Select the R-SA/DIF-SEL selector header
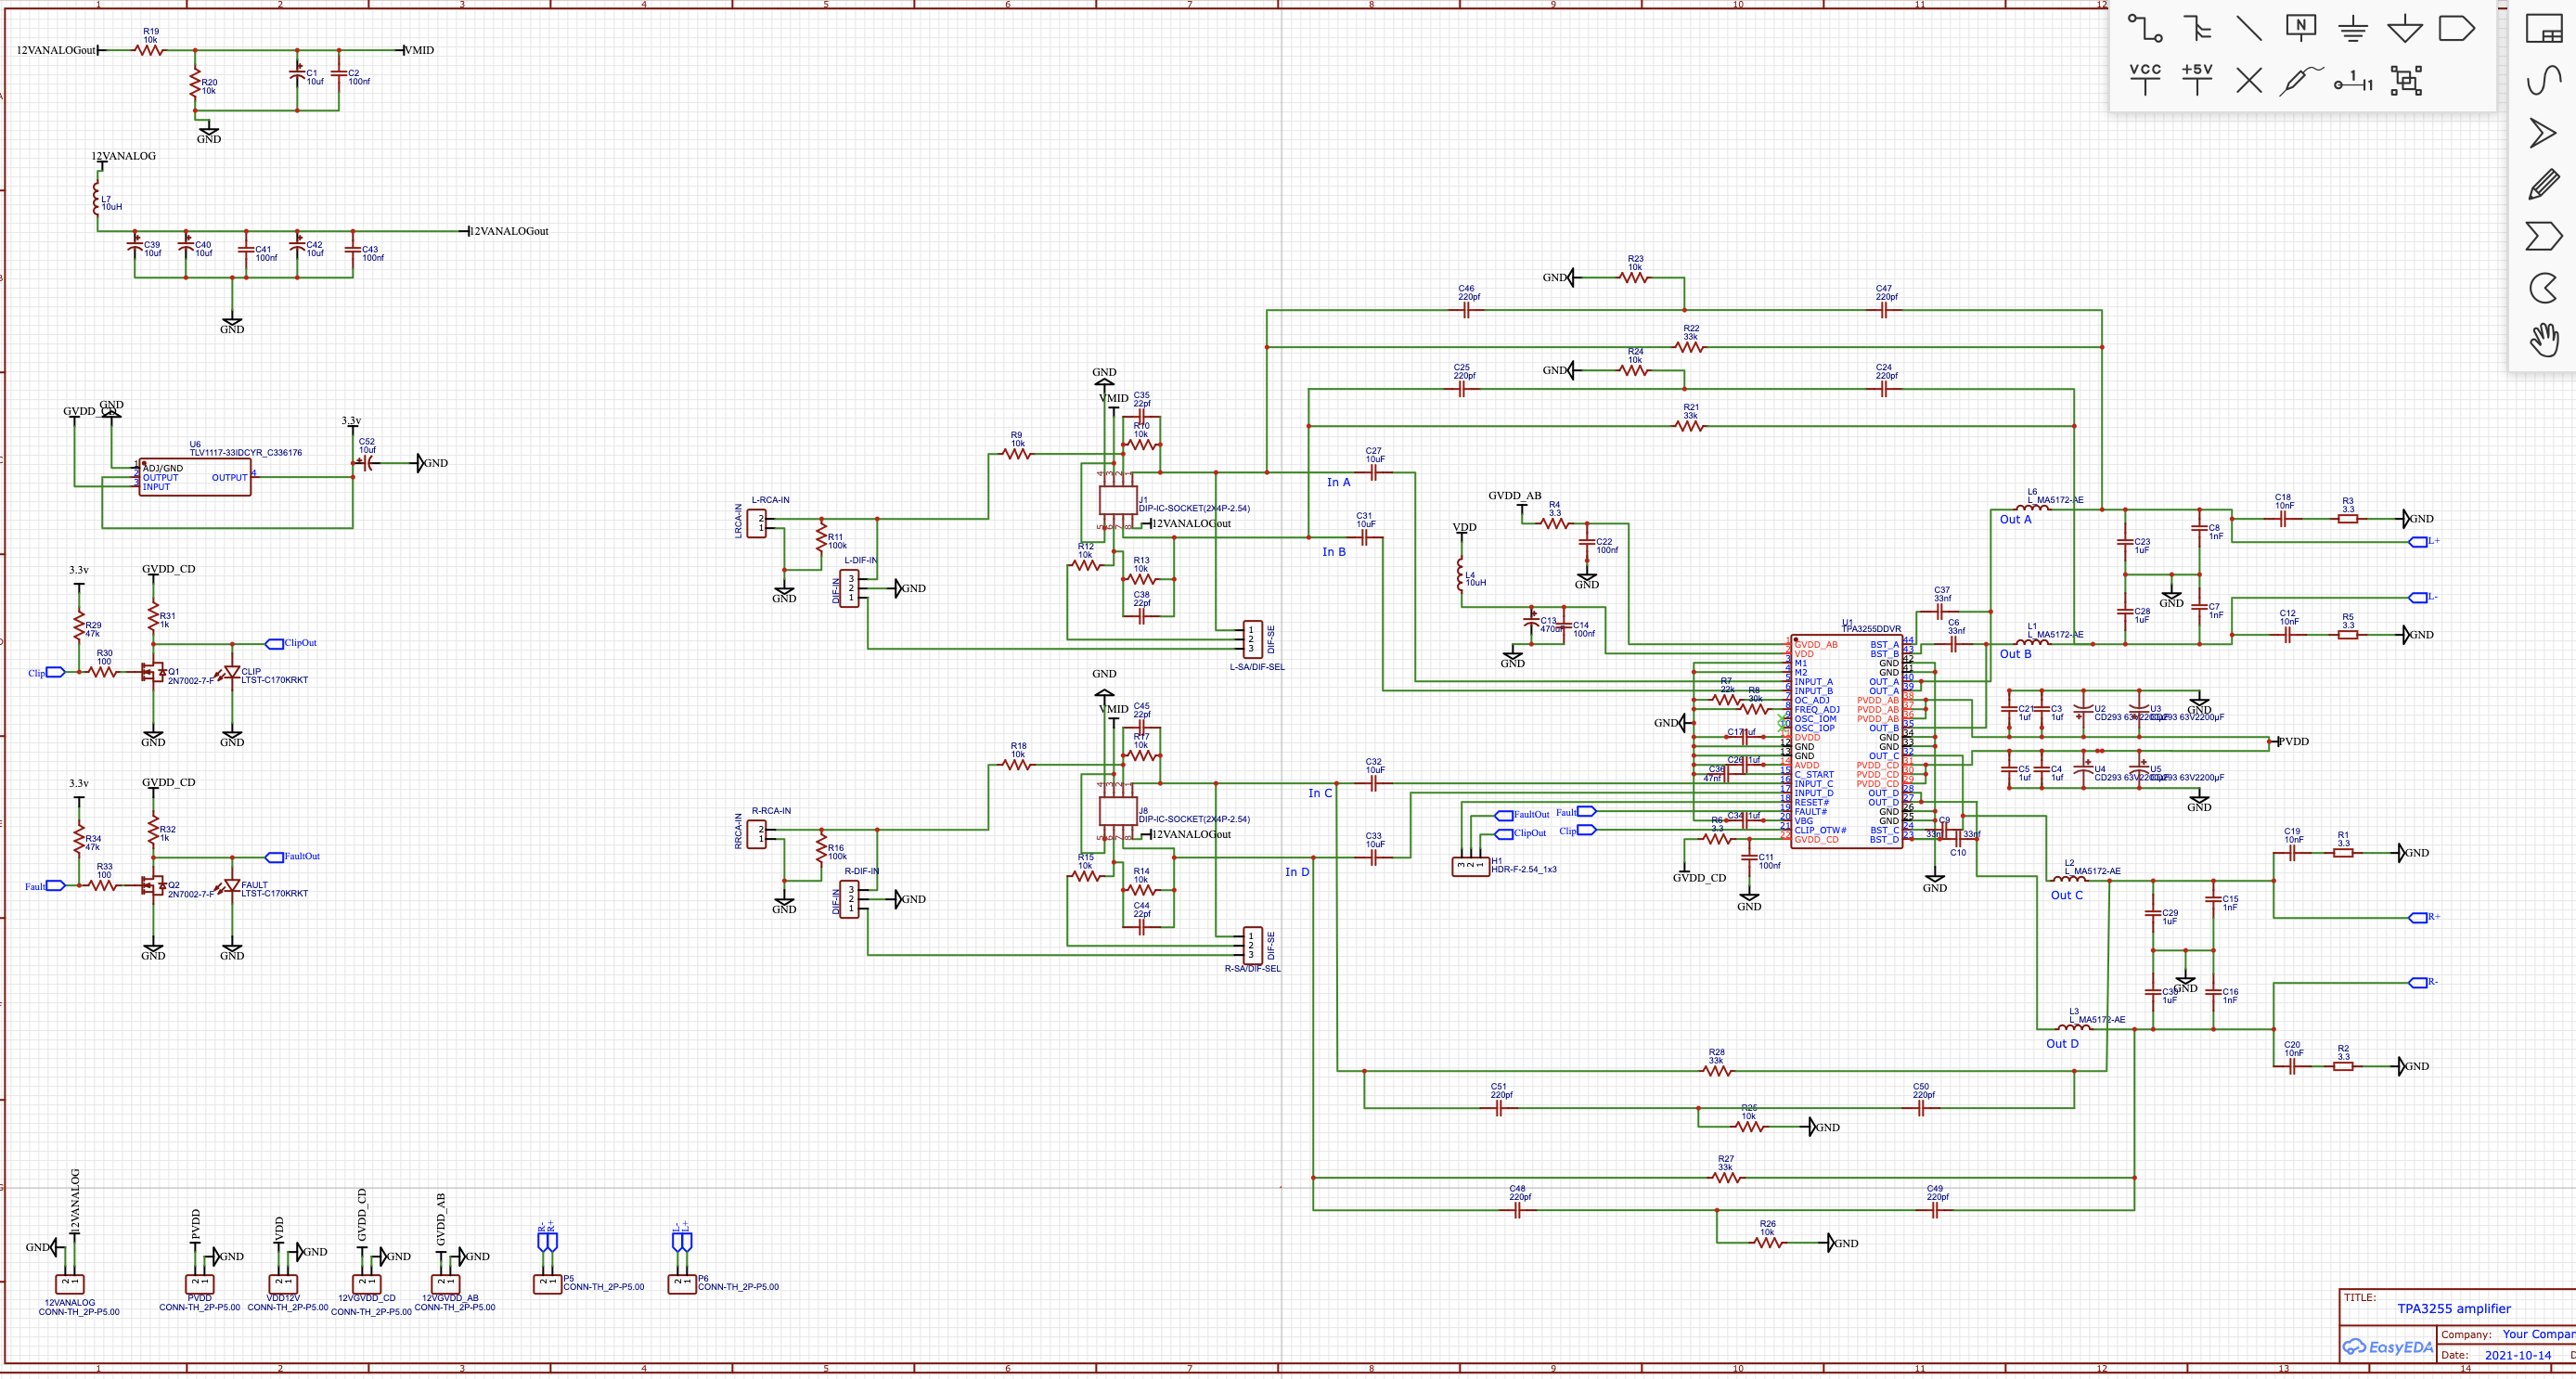 pos(1251,945)
